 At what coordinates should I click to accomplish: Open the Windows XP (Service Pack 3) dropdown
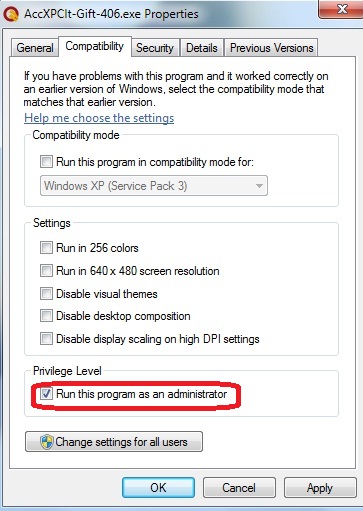(x=154, y=186)
